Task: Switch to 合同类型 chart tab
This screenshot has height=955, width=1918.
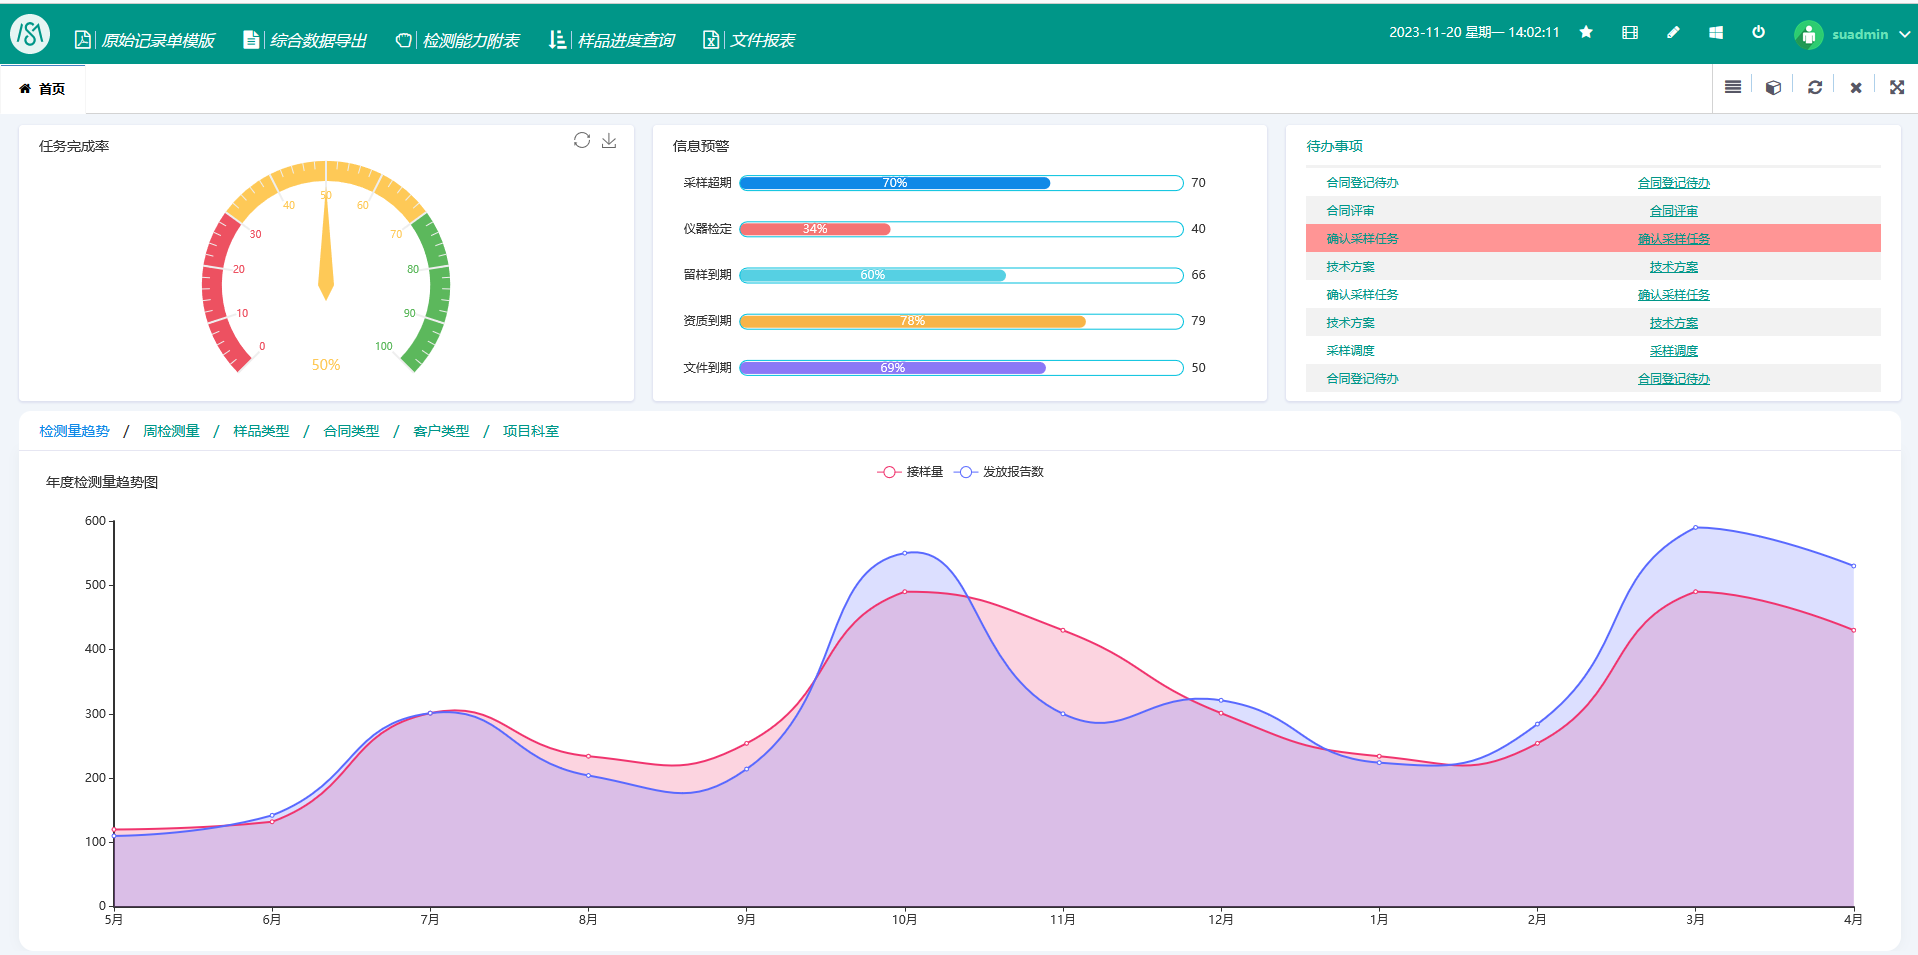Action: [x=351, y=431]
